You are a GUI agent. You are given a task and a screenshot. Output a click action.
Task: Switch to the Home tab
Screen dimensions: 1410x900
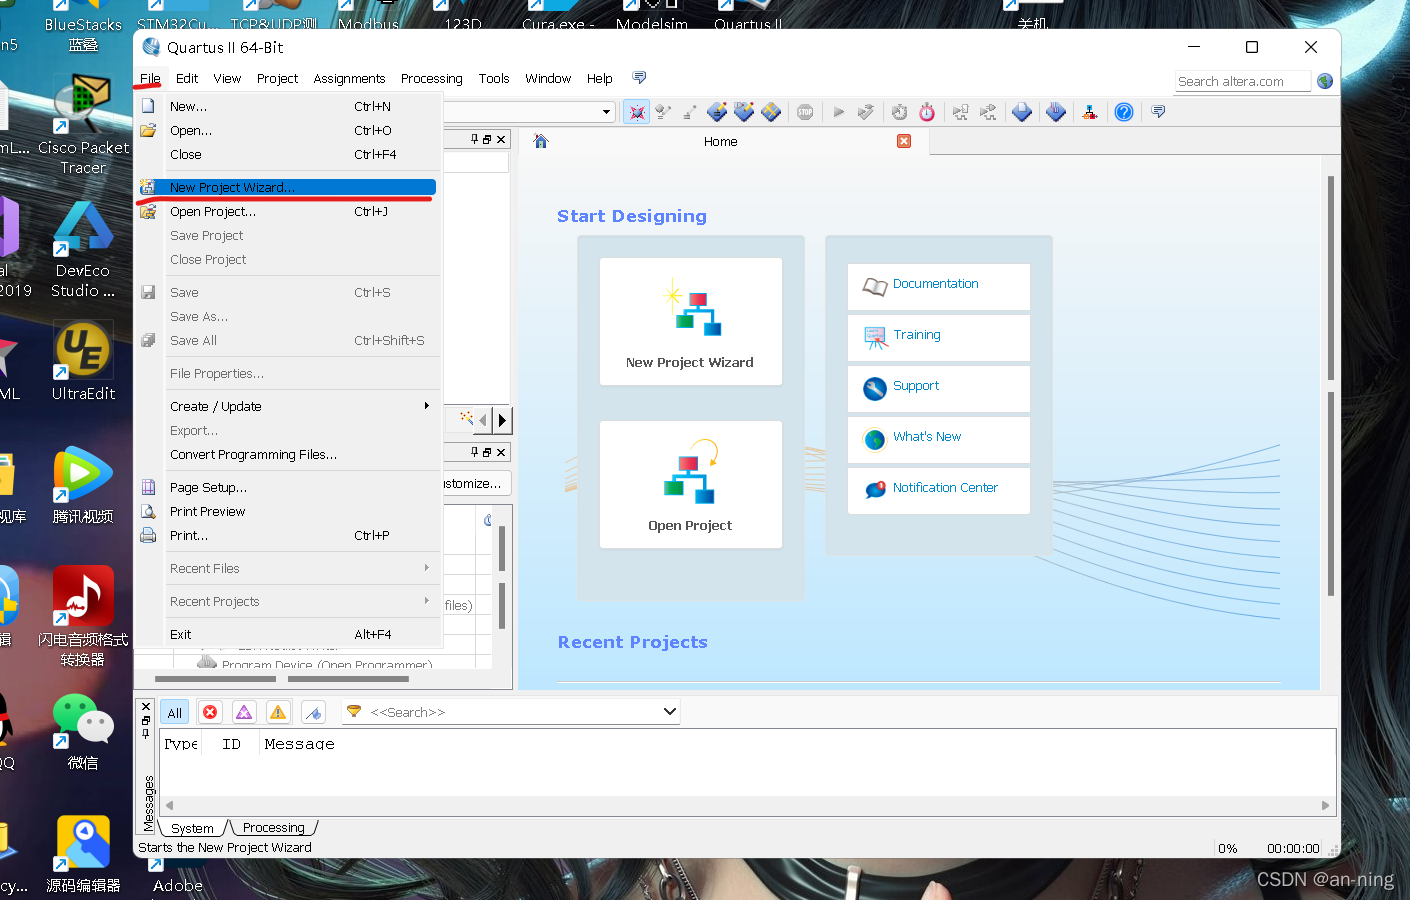tap(720, 142)
